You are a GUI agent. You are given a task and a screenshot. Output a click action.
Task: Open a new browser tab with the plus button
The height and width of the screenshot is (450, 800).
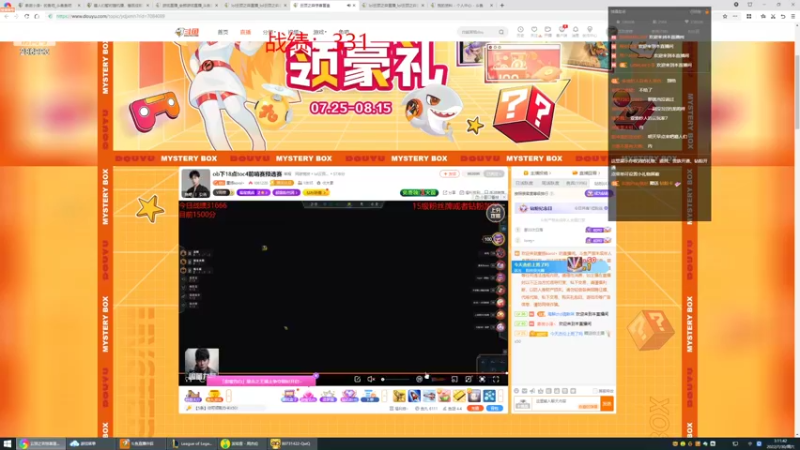(502, 5)
